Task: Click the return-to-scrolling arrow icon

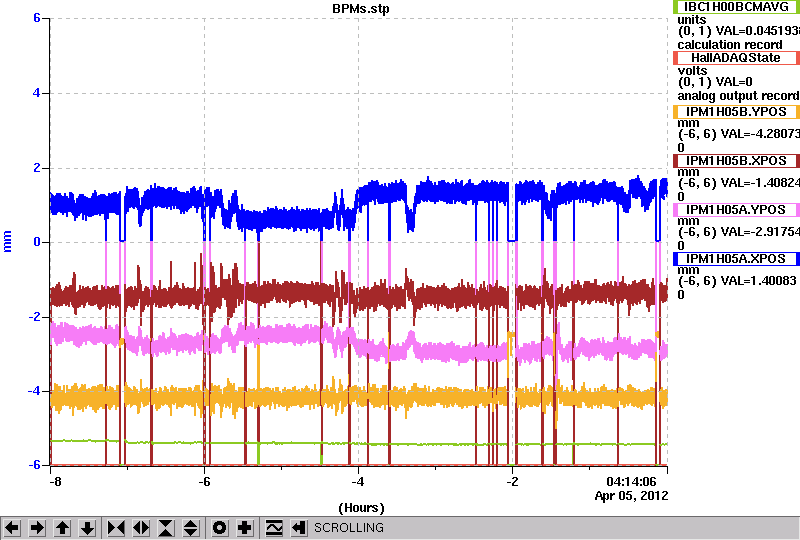Action: 299,528
